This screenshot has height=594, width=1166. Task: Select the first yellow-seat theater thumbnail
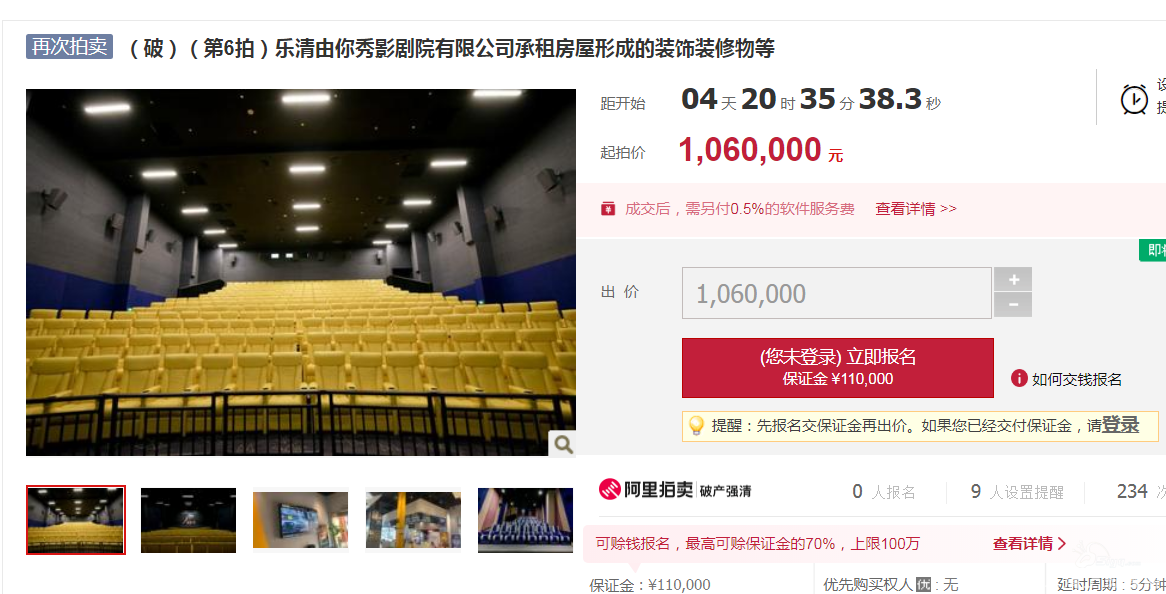(76, 520)
